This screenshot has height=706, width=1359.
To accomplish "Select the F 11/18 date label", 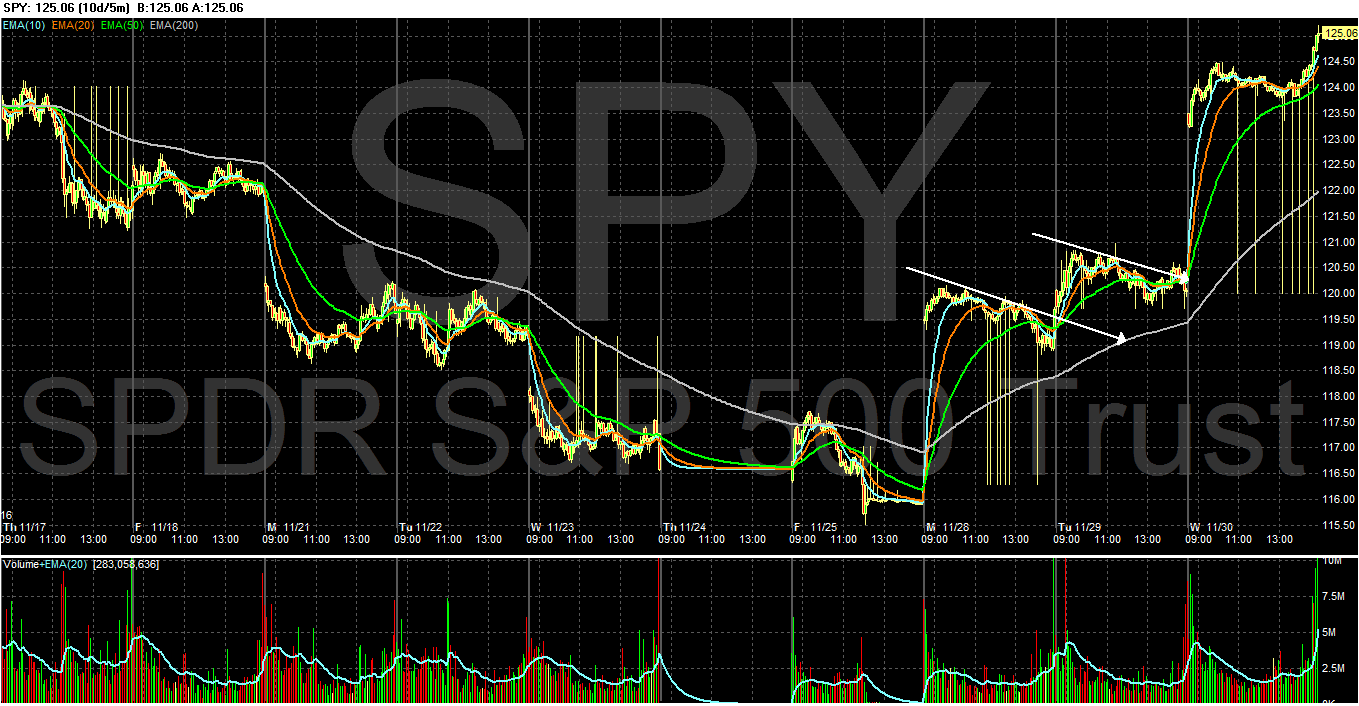I will point(157,526).
